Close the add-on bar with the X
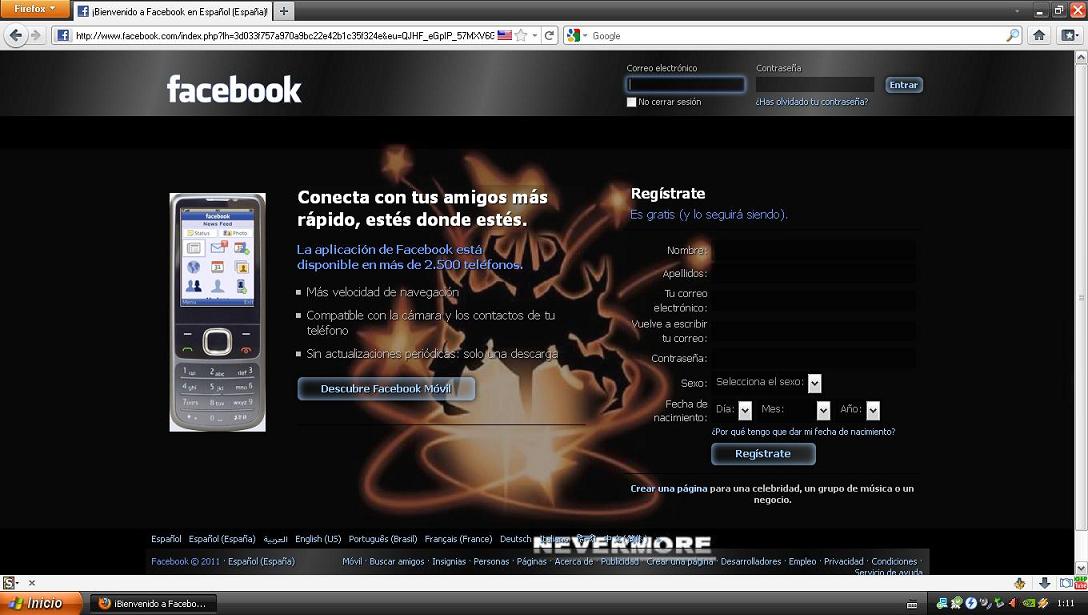 pos(32,583)
